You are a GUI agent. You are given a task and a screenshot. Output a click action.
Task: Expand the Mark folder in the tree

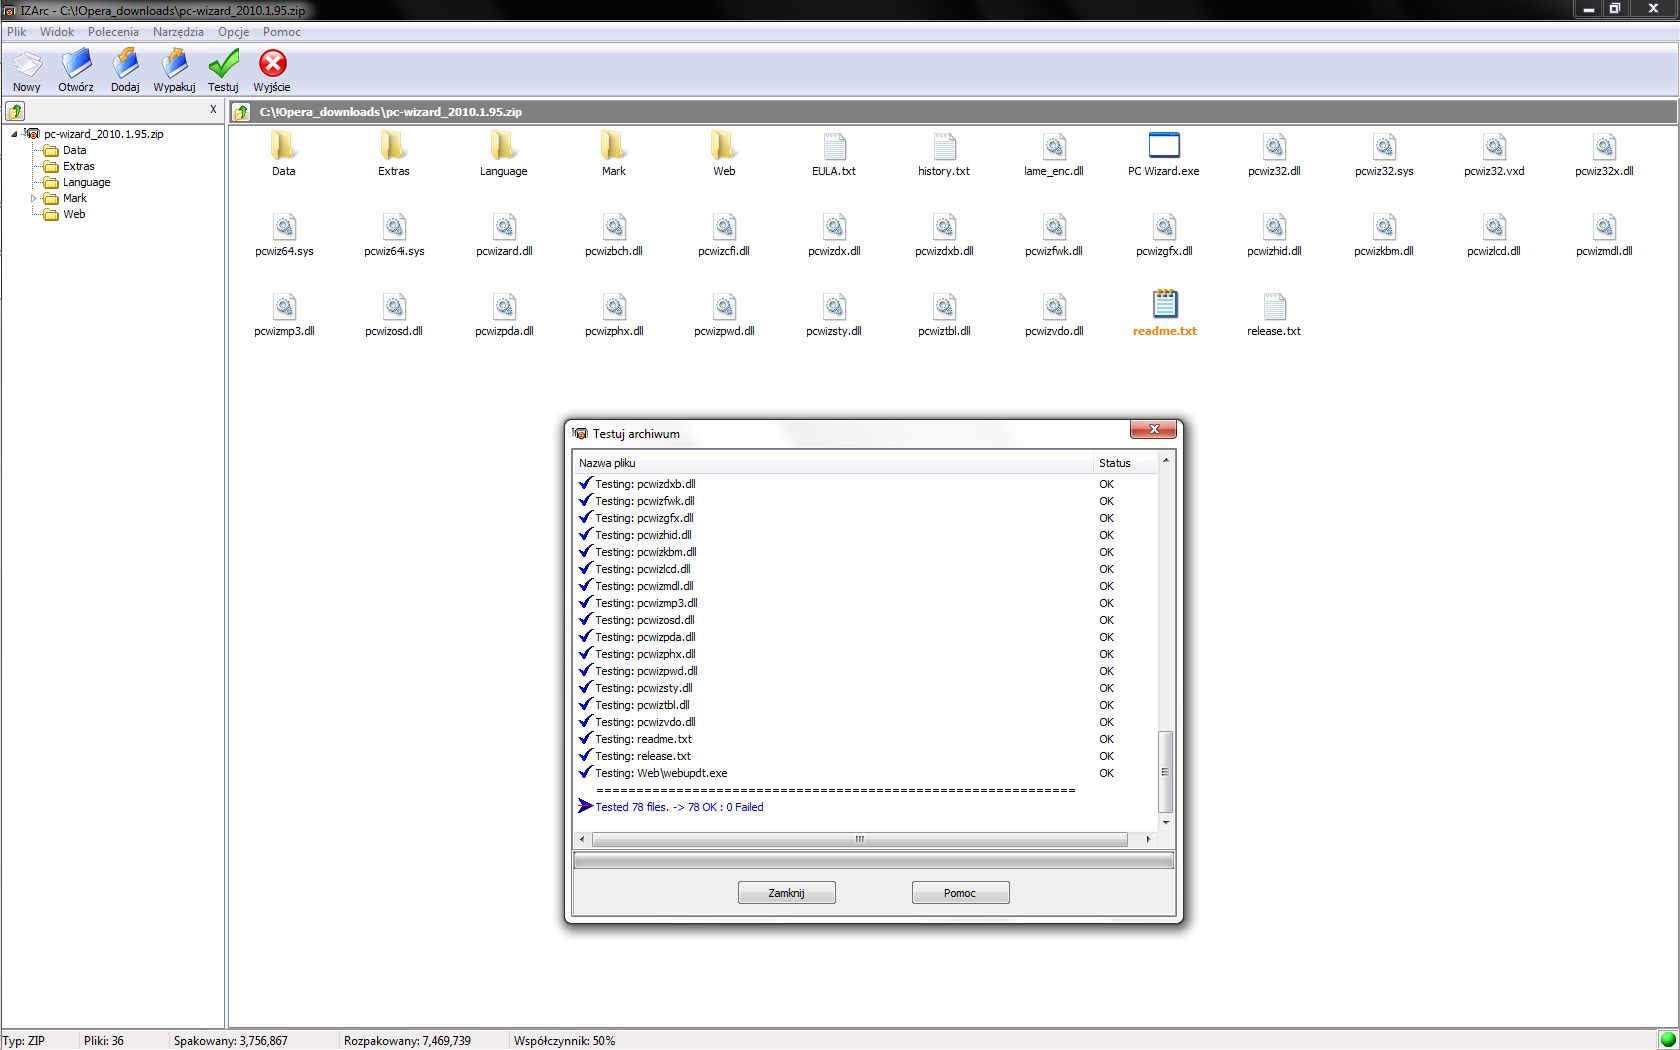(x=33, y=198)
